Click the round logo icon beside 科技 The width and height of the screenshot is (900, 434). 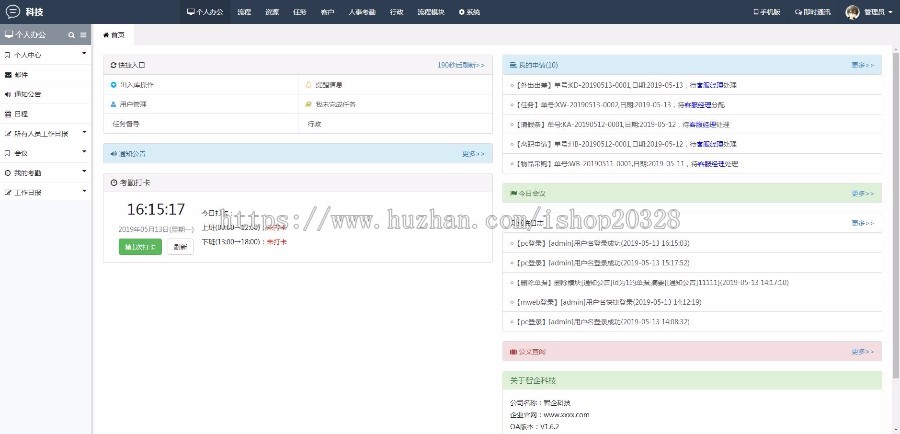tap(12, 11)
